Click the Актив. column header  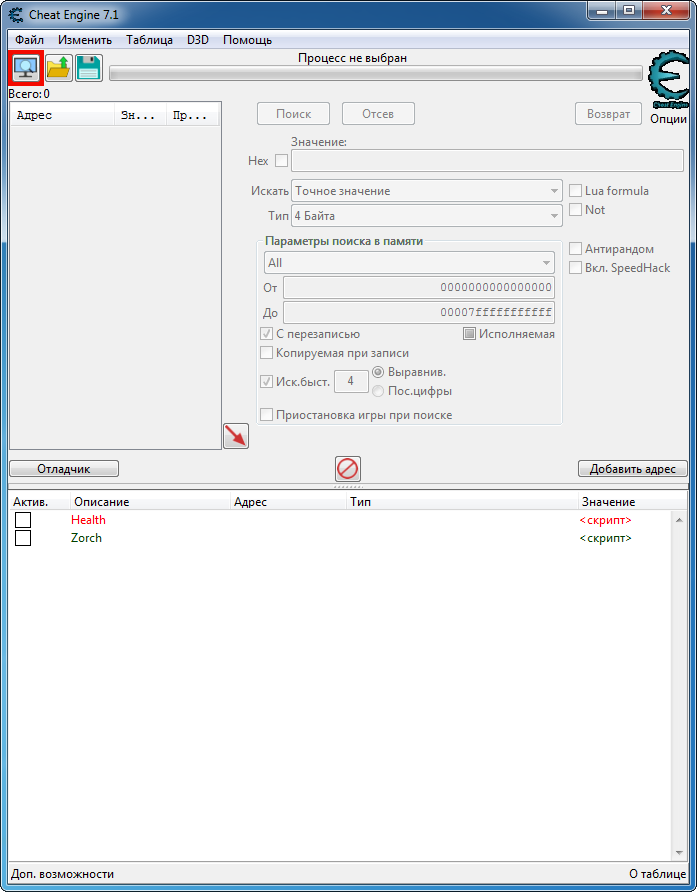pos(39,502)
